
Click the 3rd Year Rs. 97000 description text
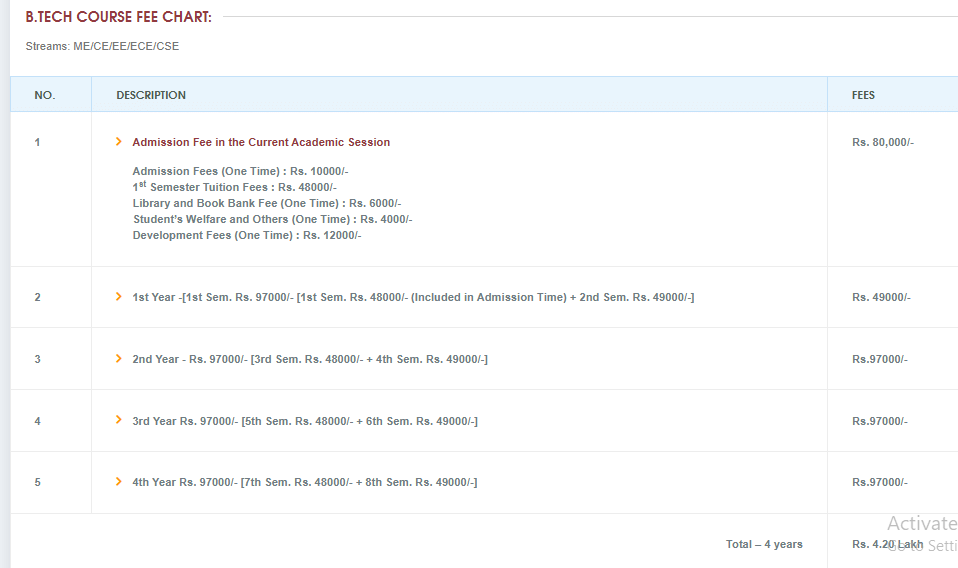click(305, 421)
